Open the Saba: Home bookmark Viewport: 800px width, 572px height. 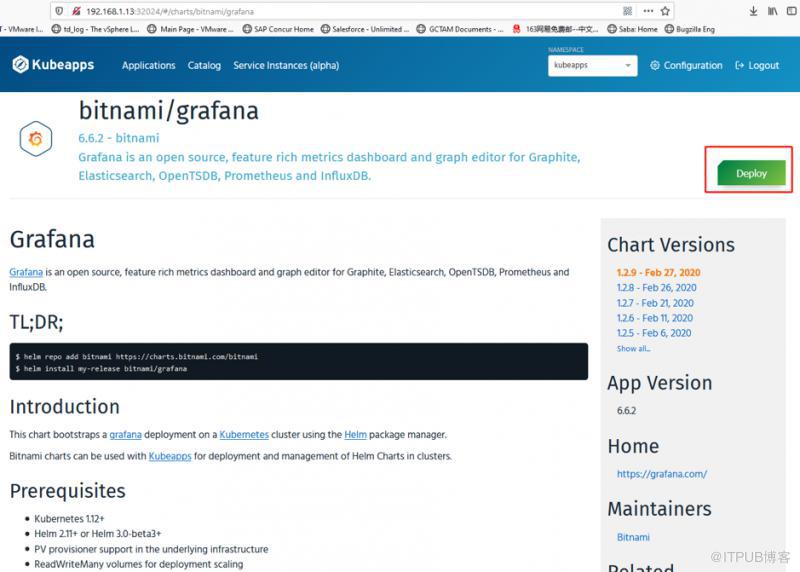pyautogui.click(x=632, y=29)
